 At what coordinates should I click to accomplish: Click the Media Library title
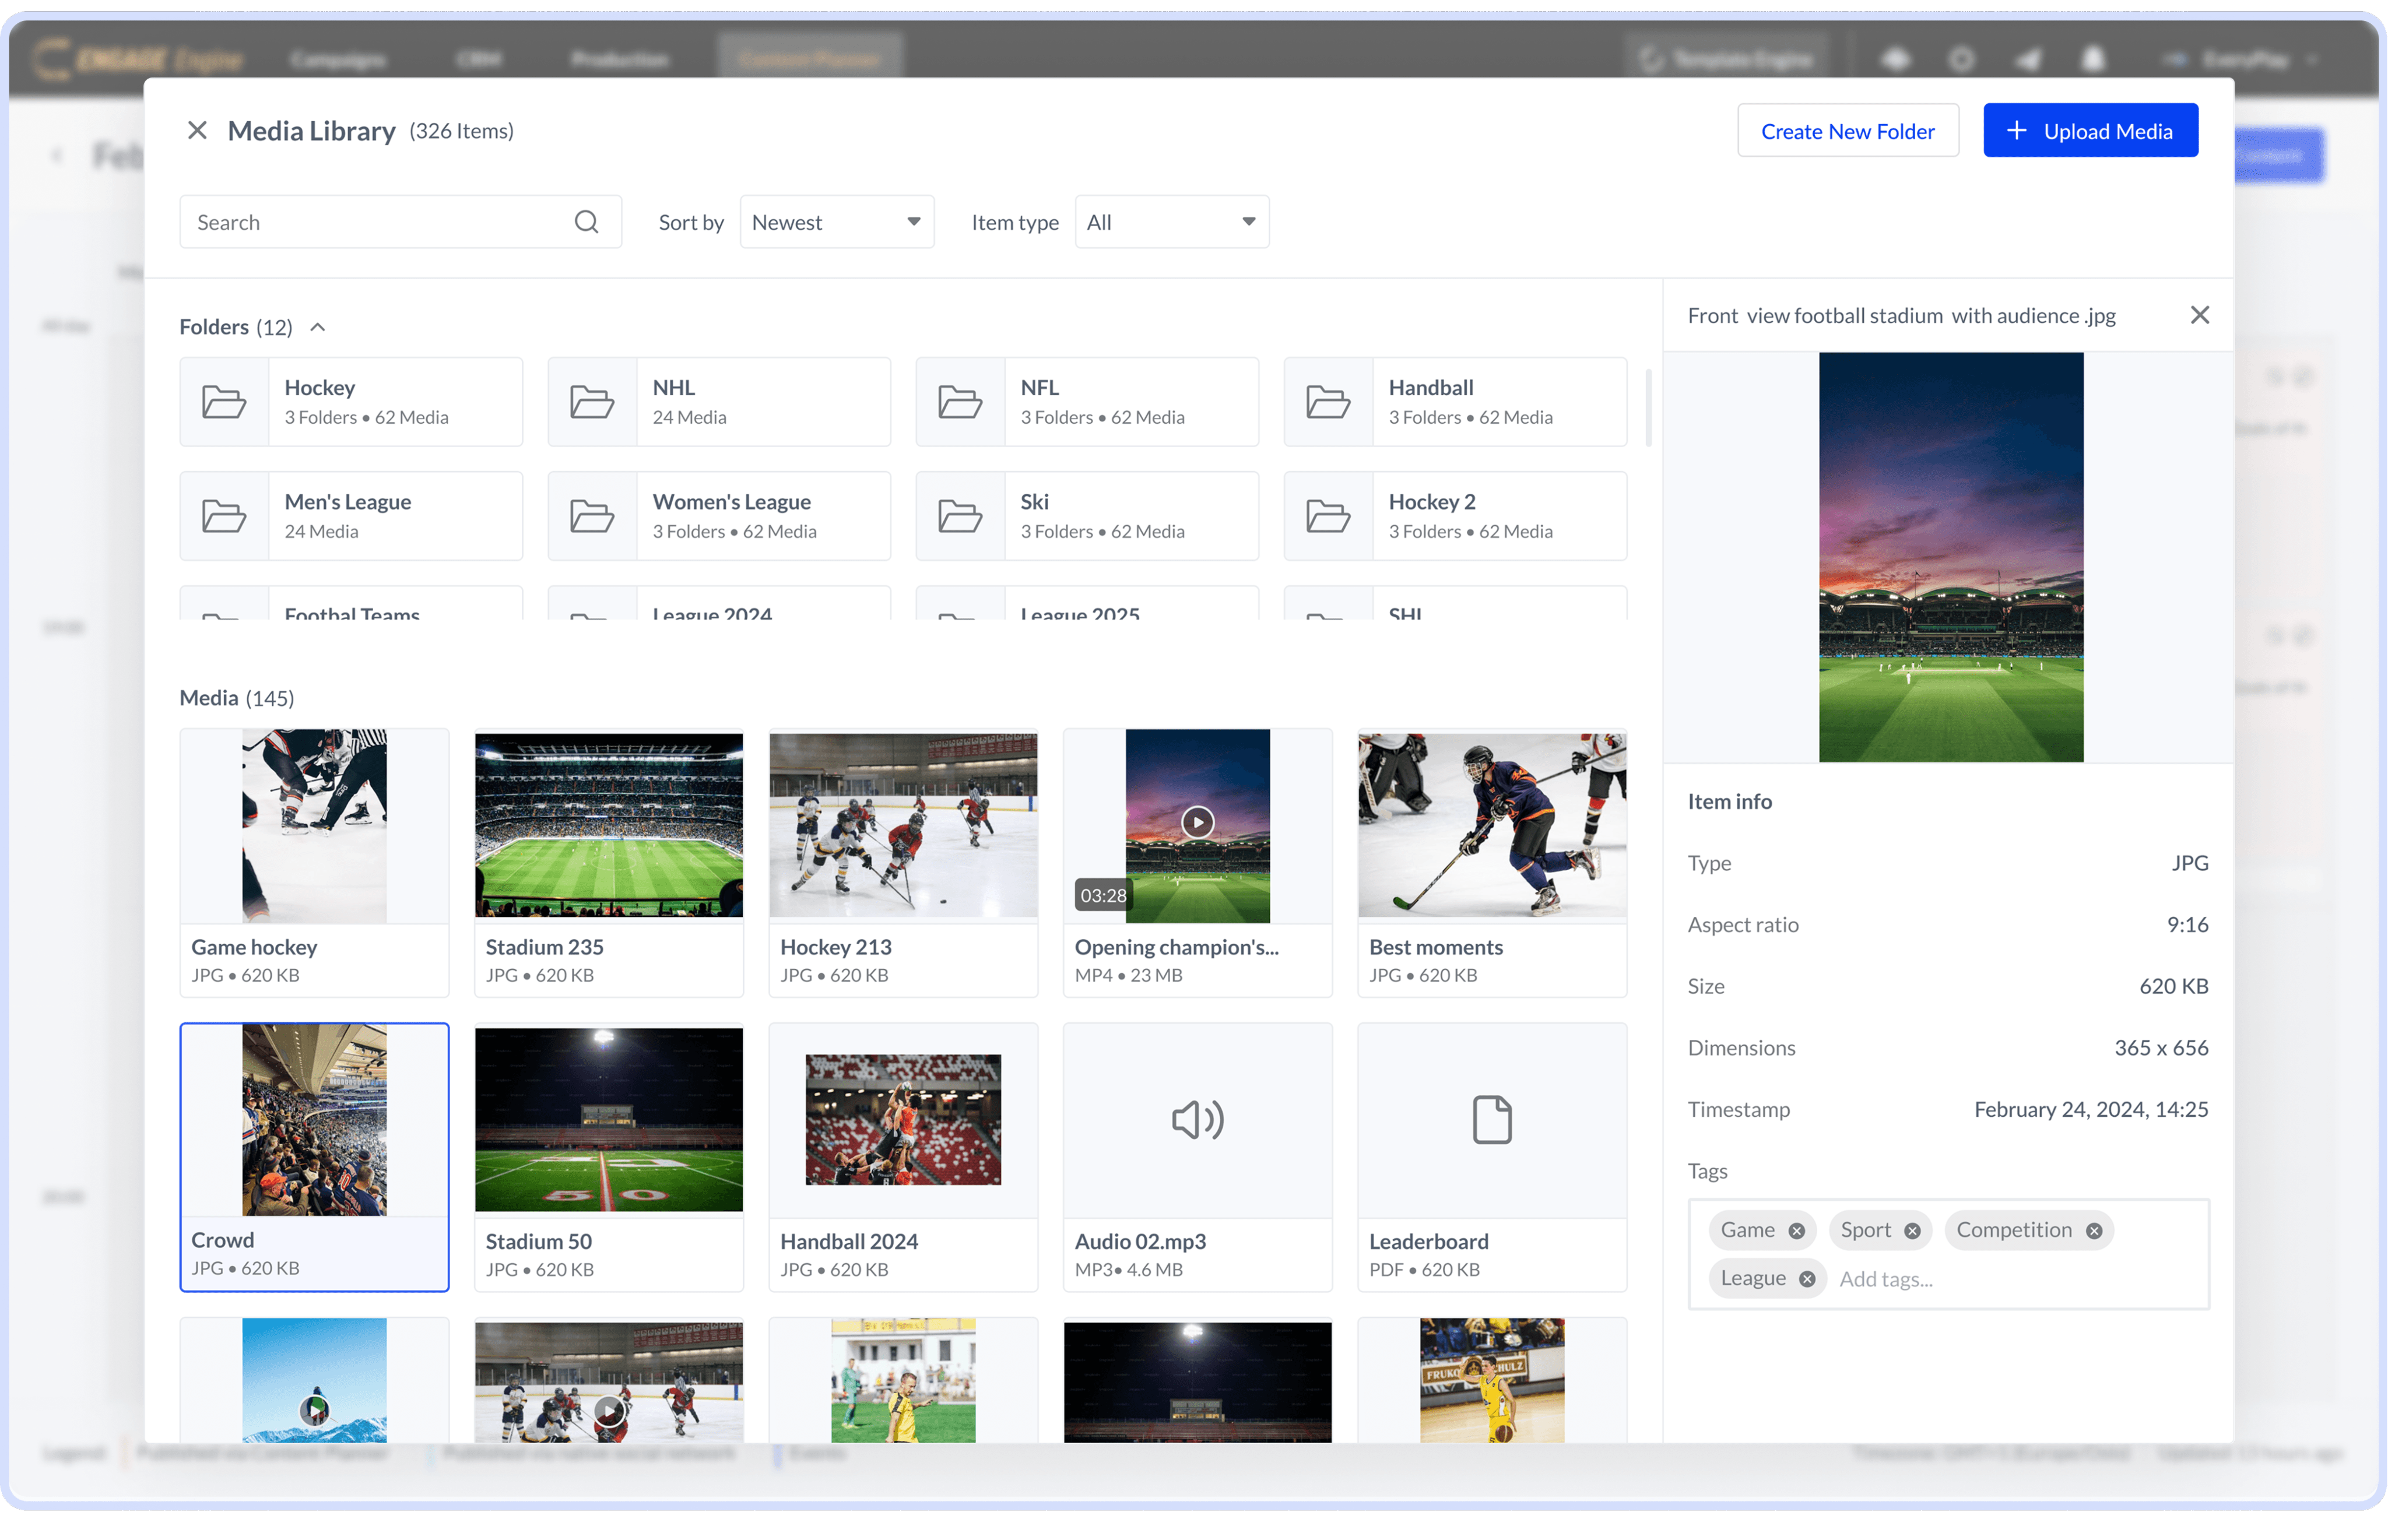(311, 131)
